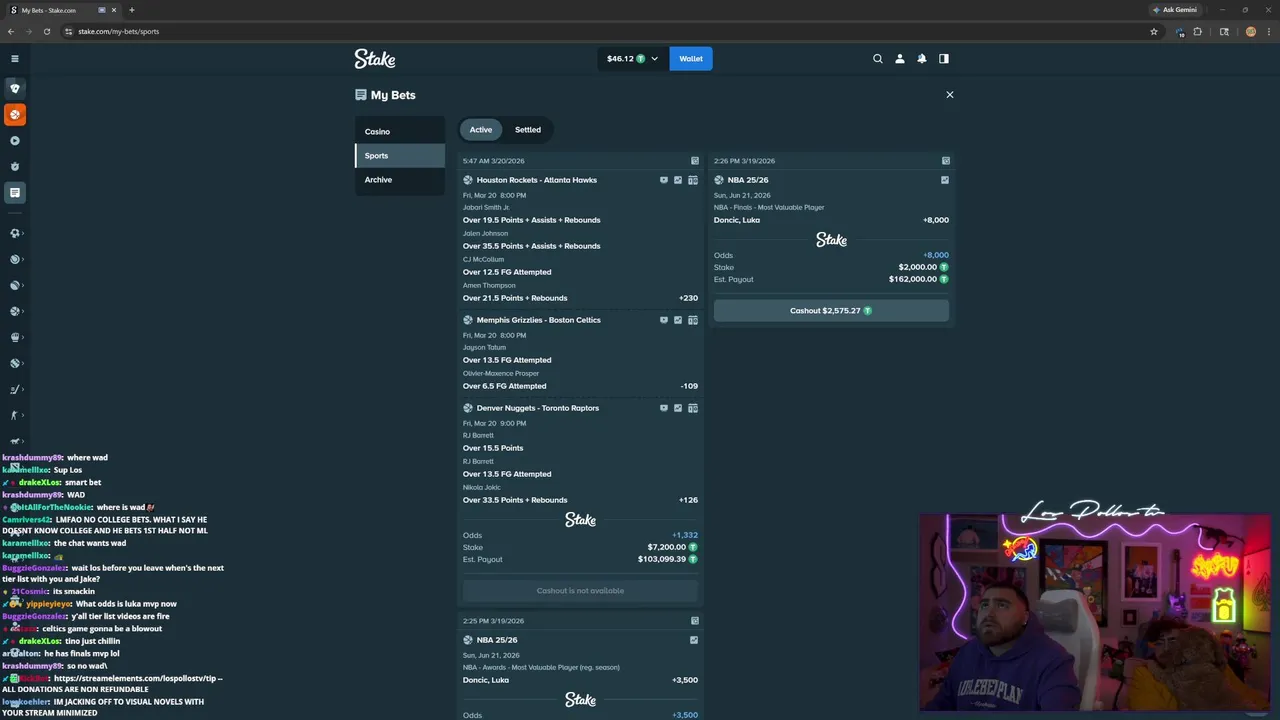This screenshot has height=720, width=1280.
Task: Switch to the Active bets tab
Action: pyautogui.click(x=481, y=129)
